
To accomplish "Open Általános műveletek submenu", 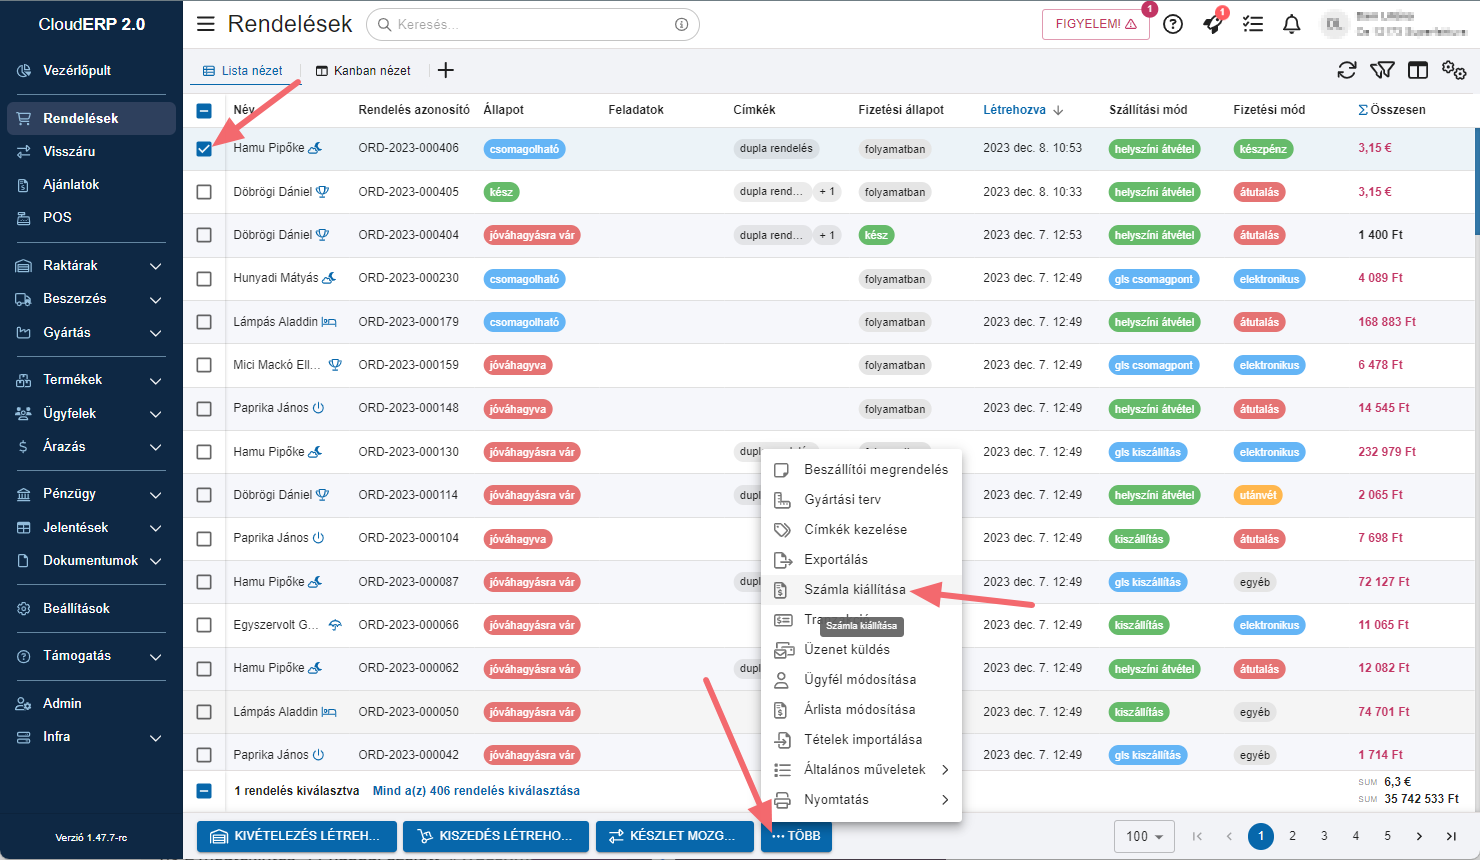I will pos(861,769).
